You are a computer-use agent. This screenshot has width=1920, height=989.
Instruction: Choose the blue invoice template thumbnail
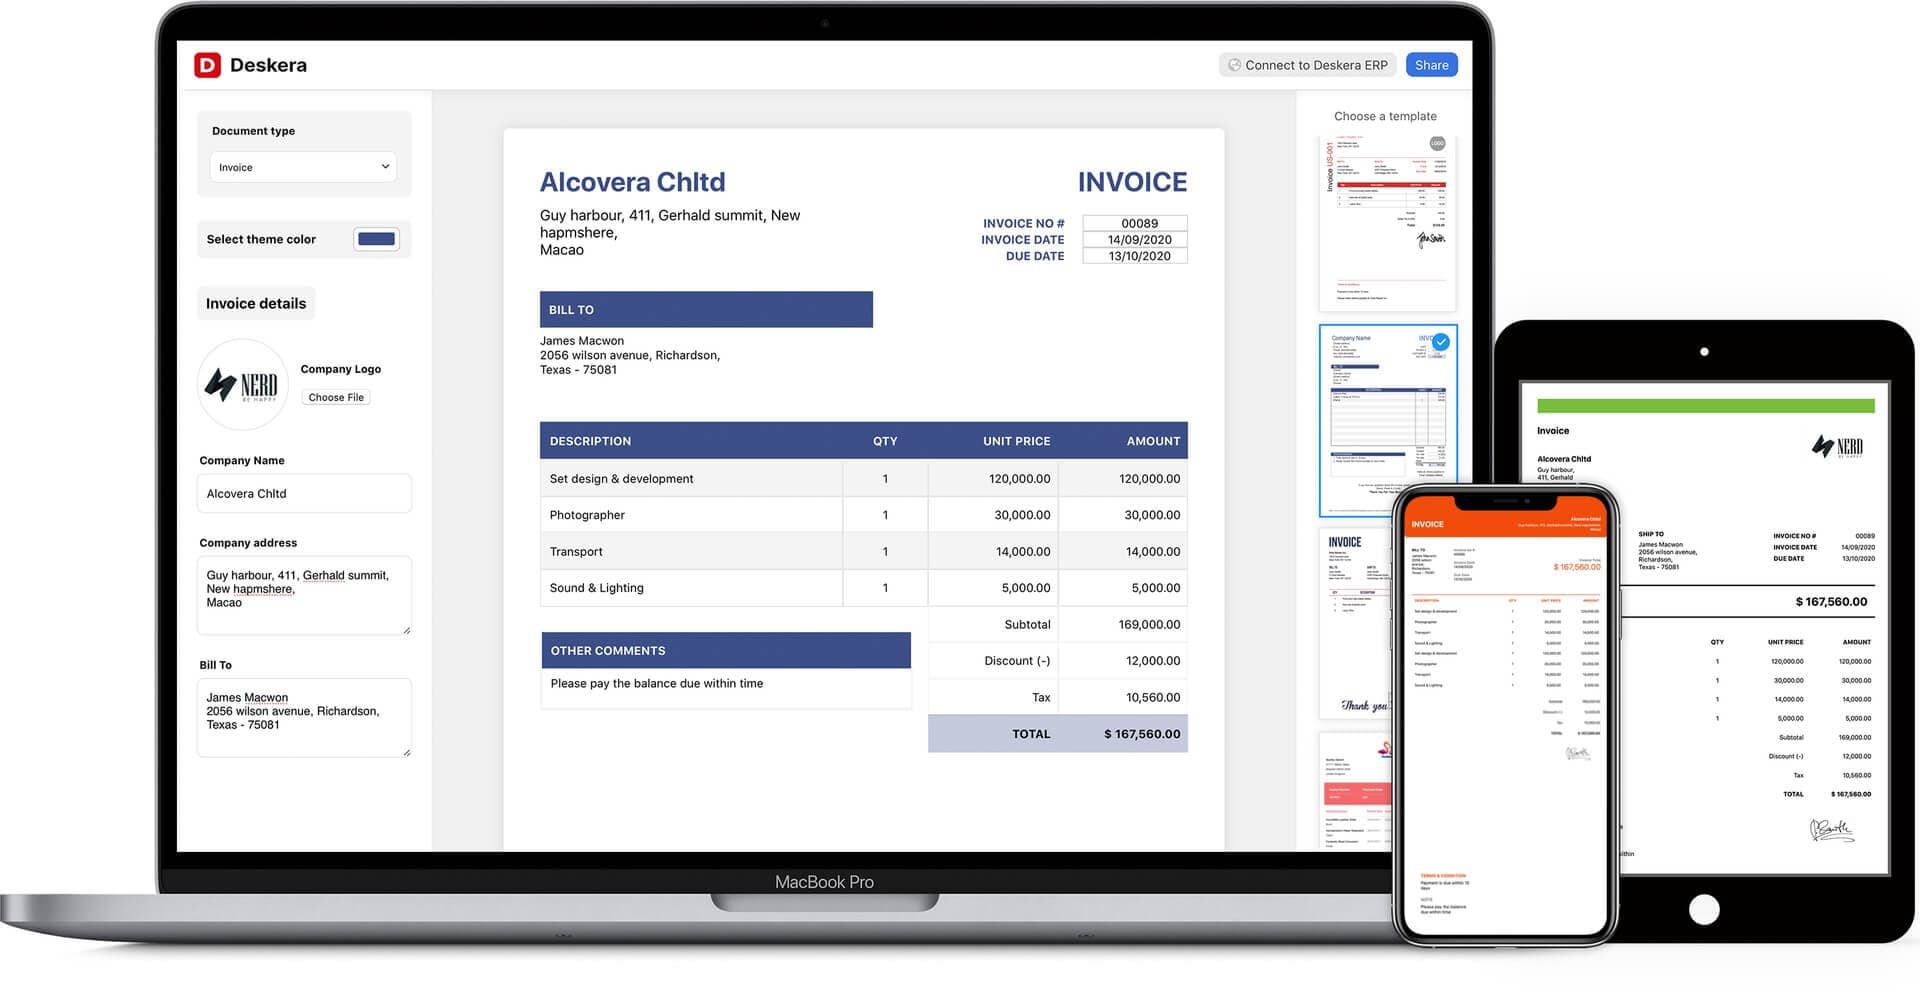[x=1387, y=420]
